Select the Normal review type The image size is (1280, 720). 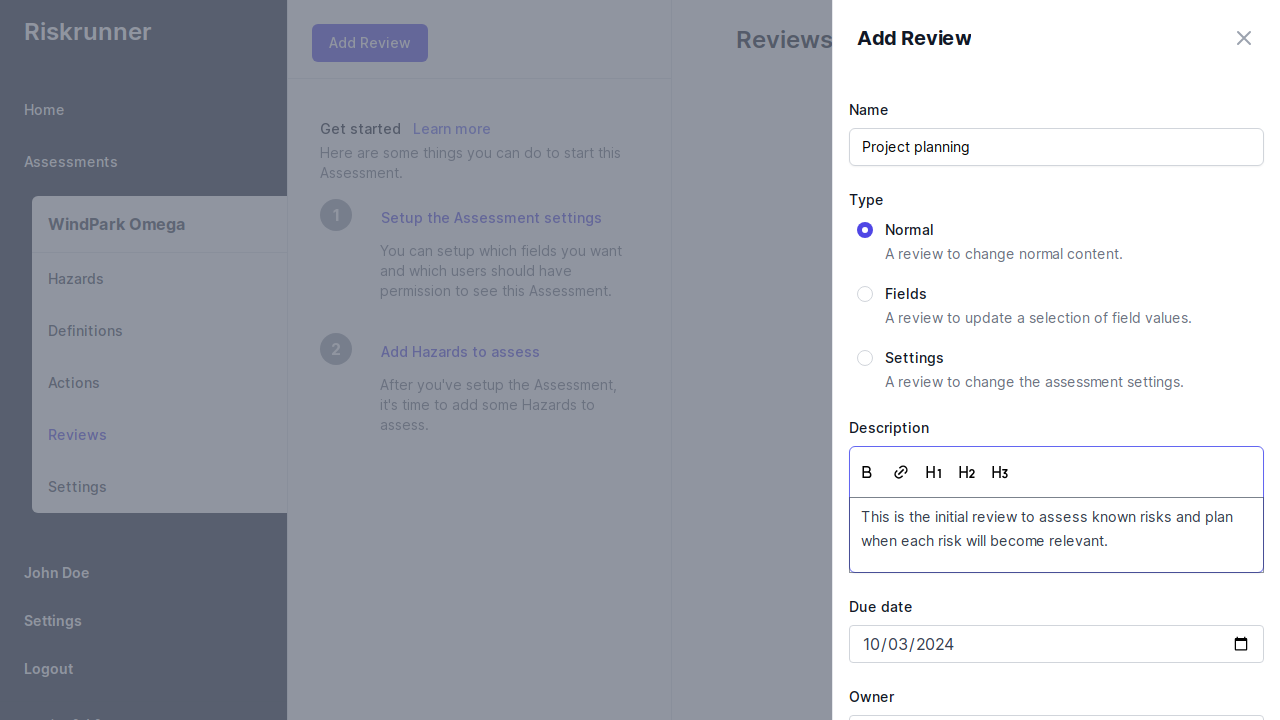865,230
